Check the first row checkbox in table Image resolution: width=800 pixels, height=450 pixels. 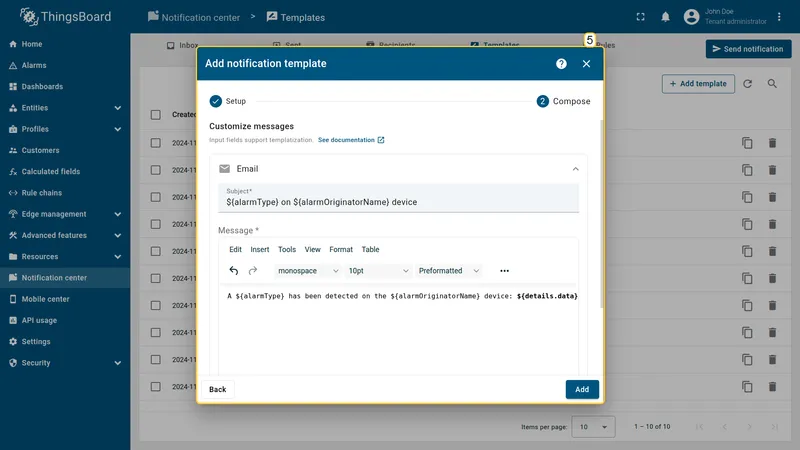[156, 143]
